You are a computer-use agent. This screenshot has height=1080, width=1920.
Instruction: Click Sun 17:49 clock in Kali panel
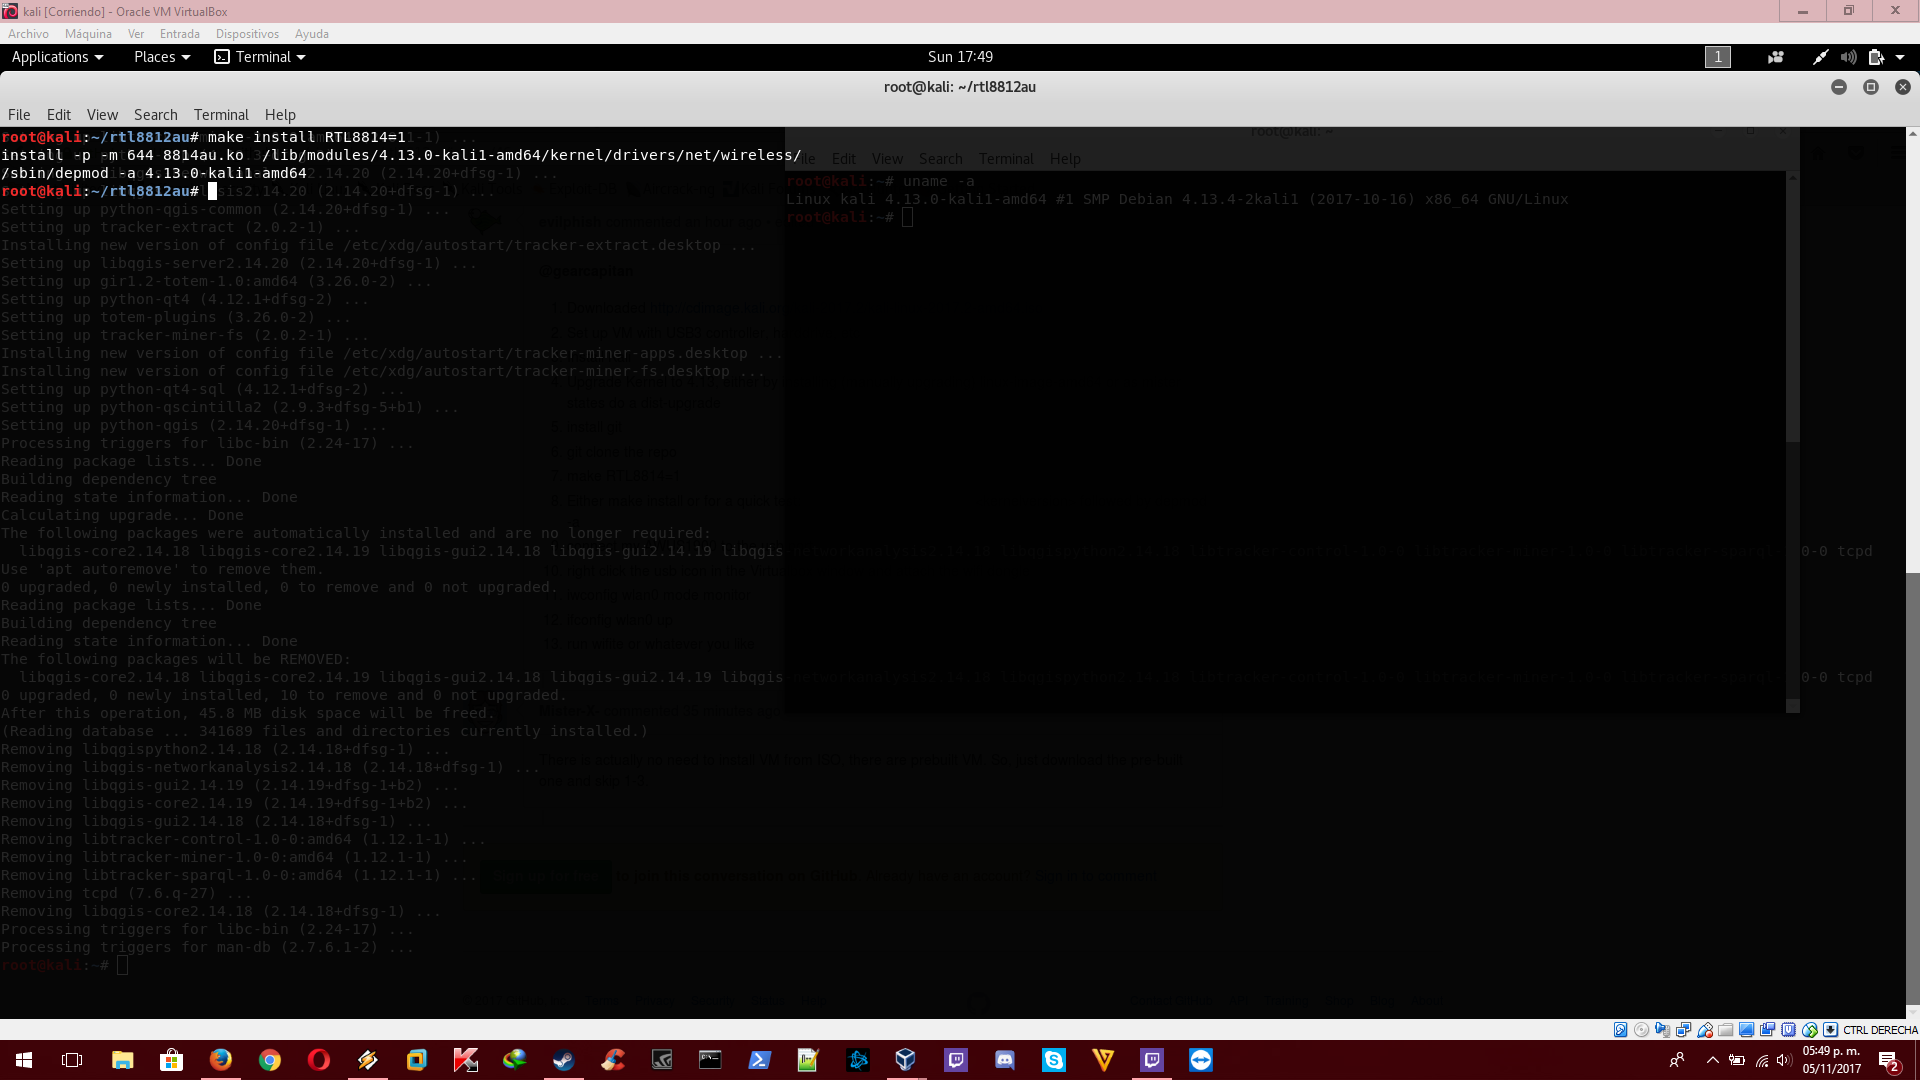click(960, 57)
